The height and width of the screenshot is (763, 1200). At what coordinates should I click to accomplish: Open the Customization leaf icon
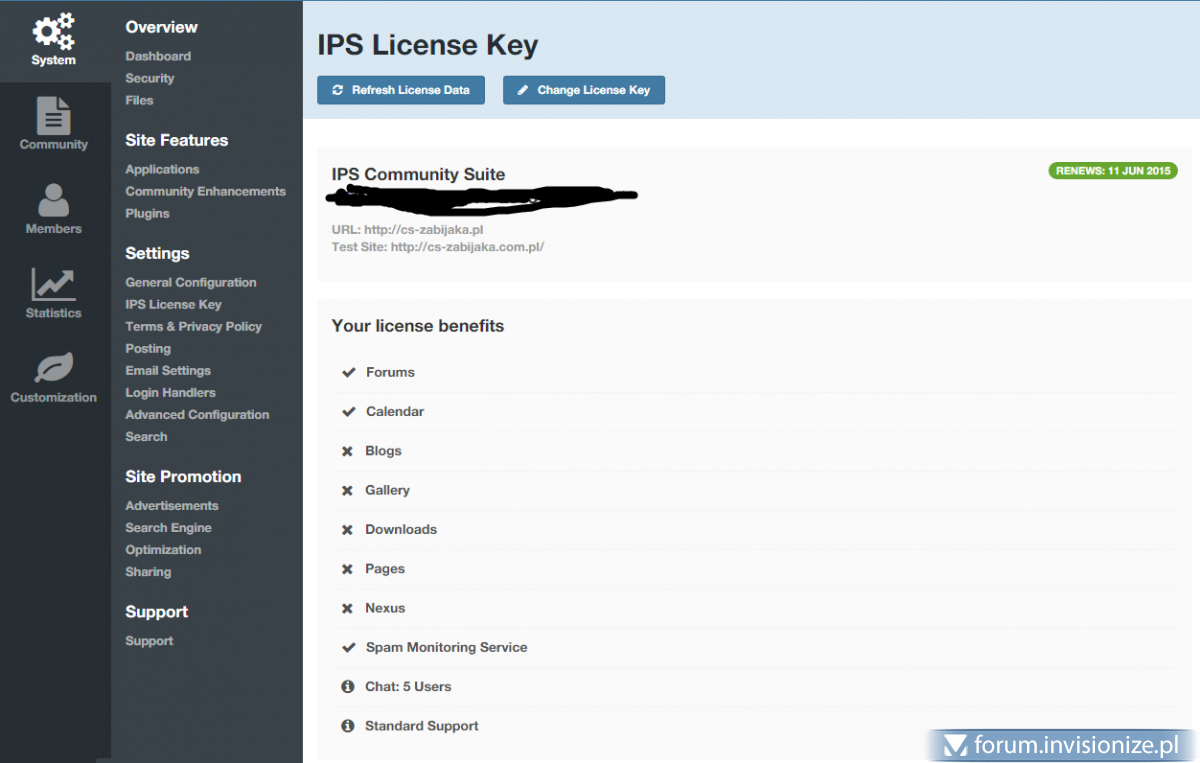(x=53, y=369)
